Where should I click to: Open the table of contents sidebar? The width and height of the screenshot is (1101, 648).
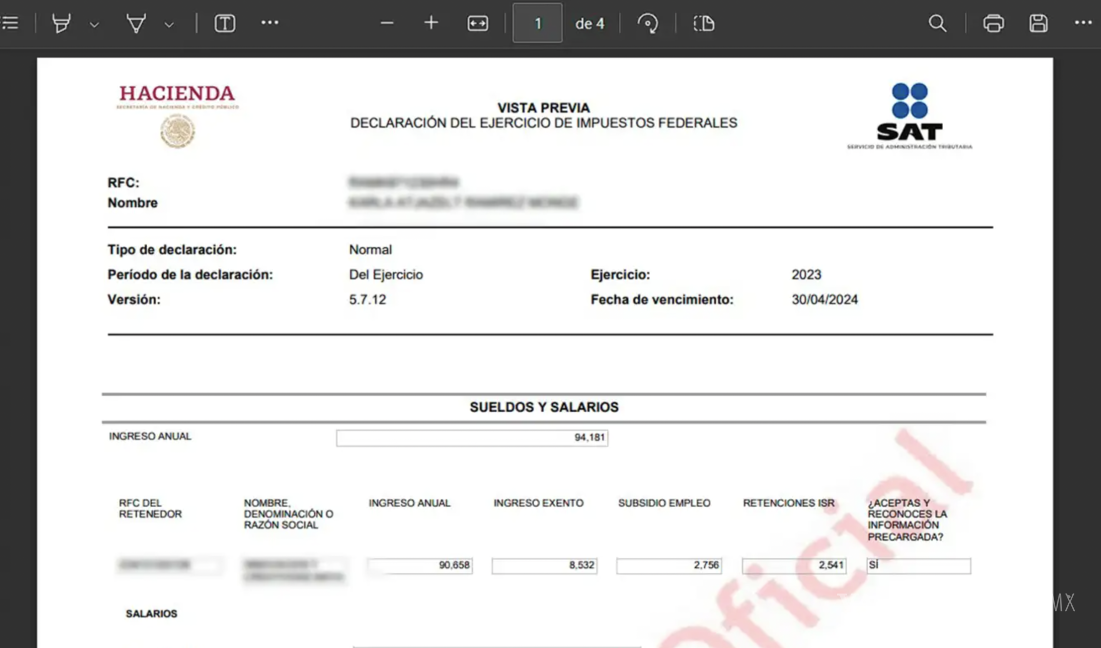coord(10,23)
